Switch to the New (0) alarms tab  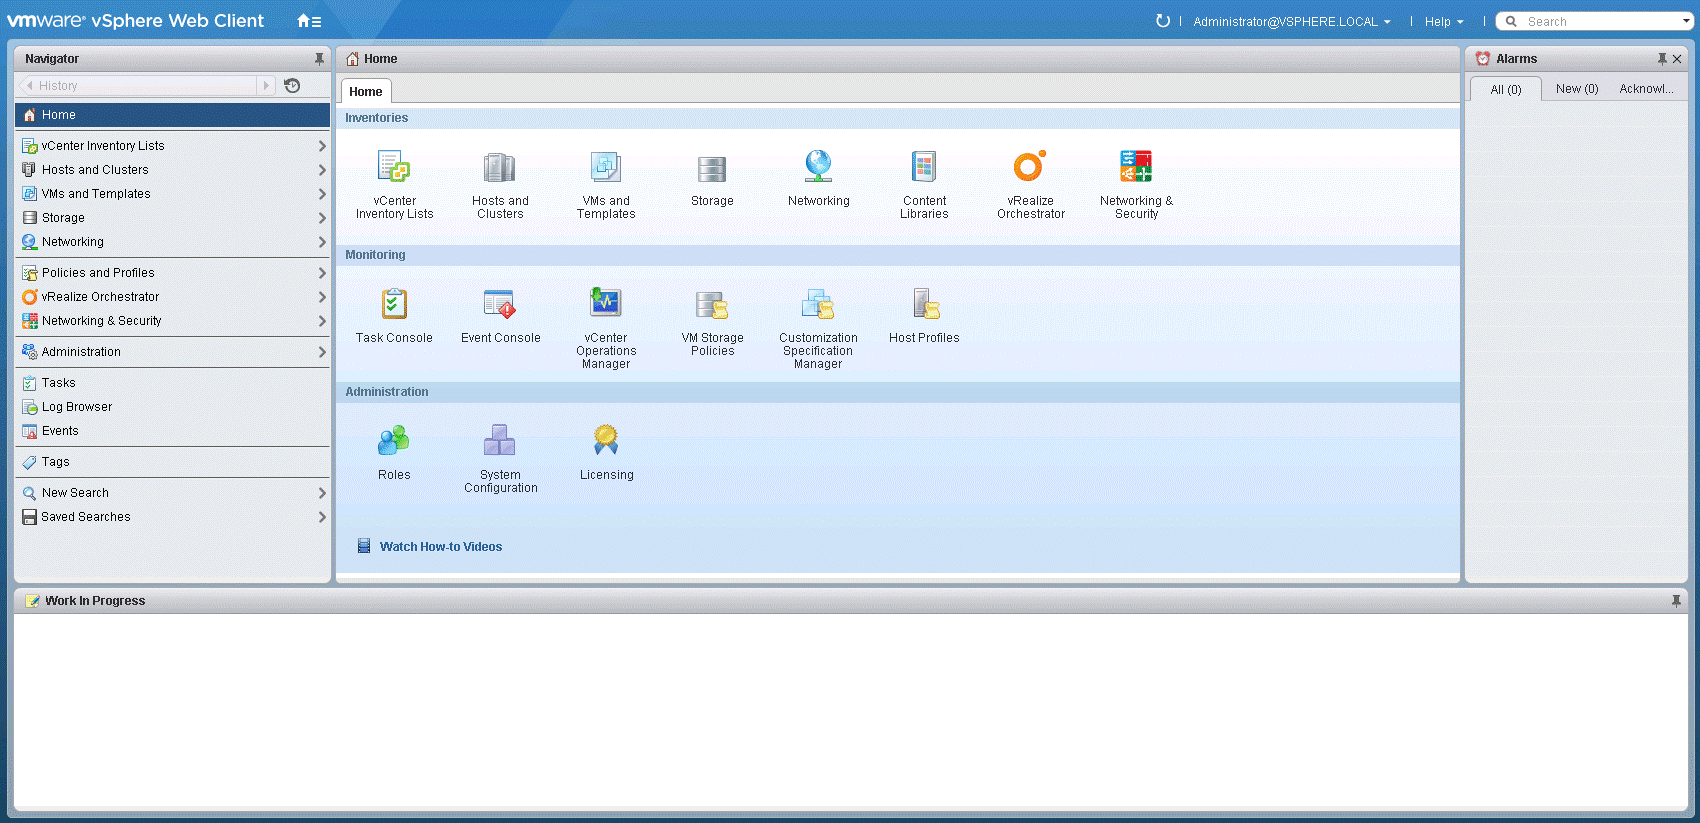pos(1576,89)
